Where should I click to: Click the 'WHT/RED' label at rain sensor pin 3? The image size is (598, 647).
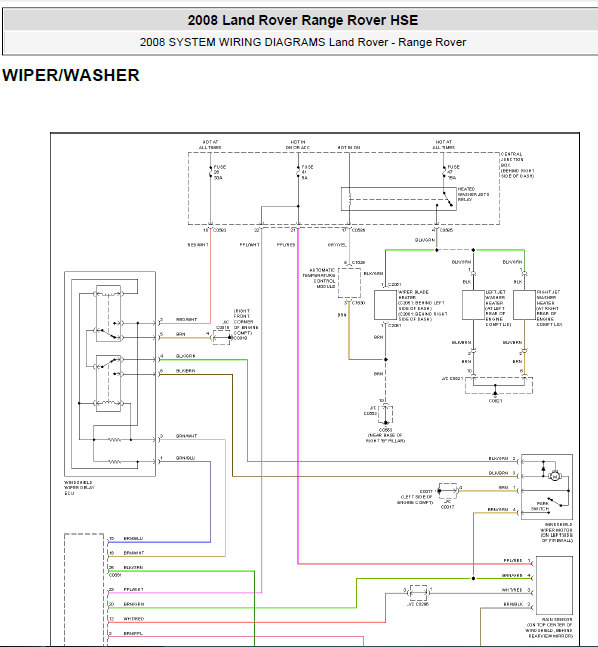512,590
